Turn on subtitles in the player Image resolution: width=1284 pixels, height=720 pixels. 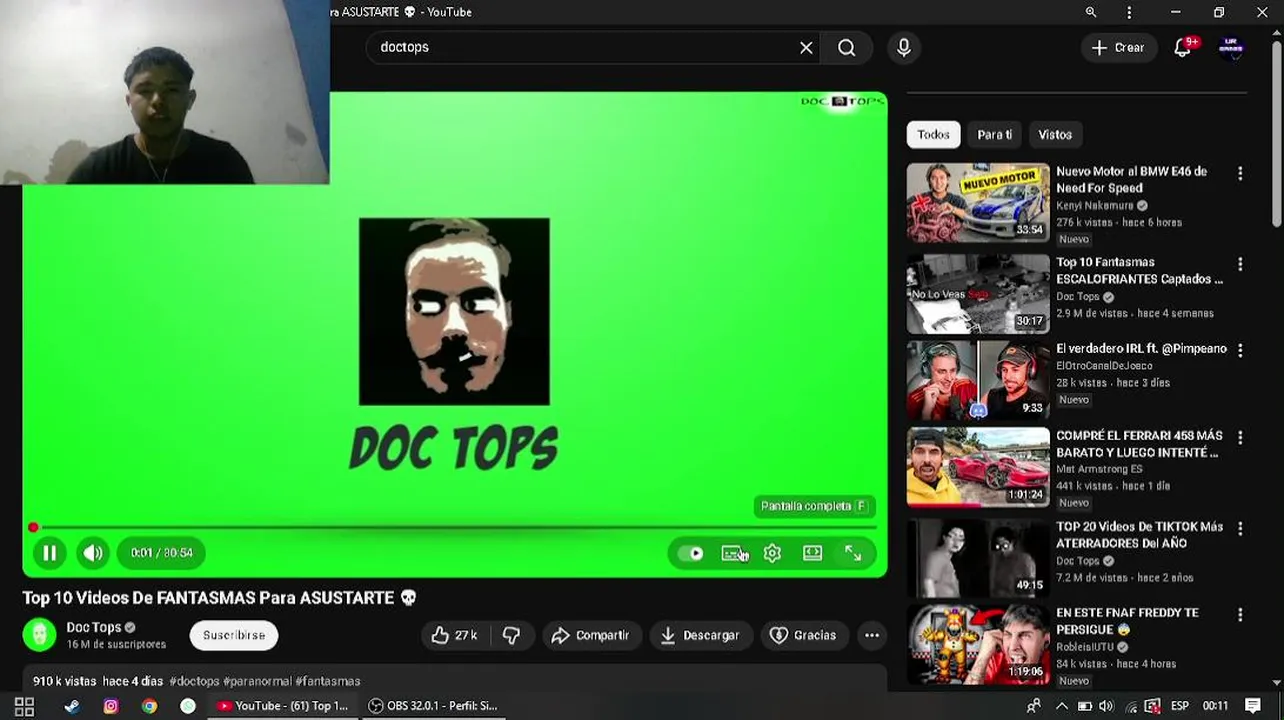pyautogui.click(x=732, y=553)
